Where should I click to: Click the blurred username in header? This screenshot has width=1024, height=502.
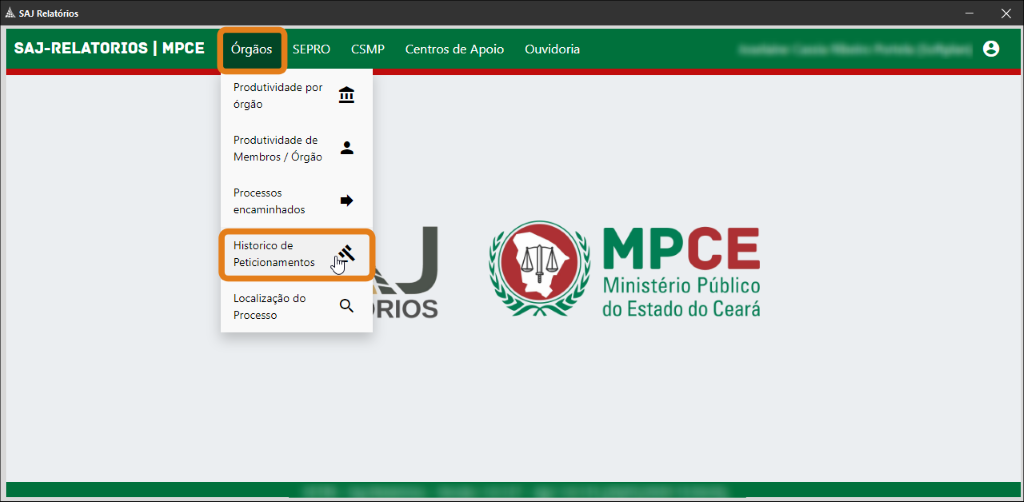coord(855,49)
